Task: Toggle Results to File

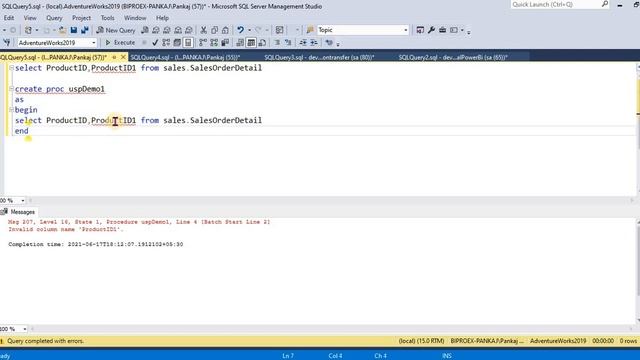Action: [262, 42]
